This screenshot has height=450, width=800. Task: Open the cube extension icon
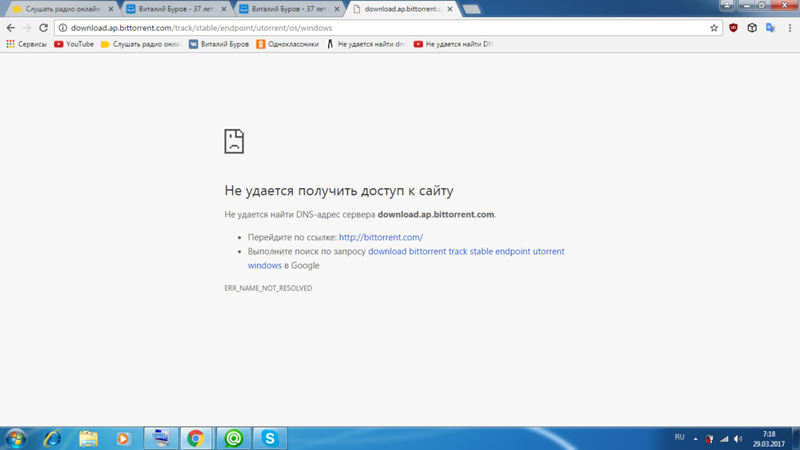tap(752, 28)
